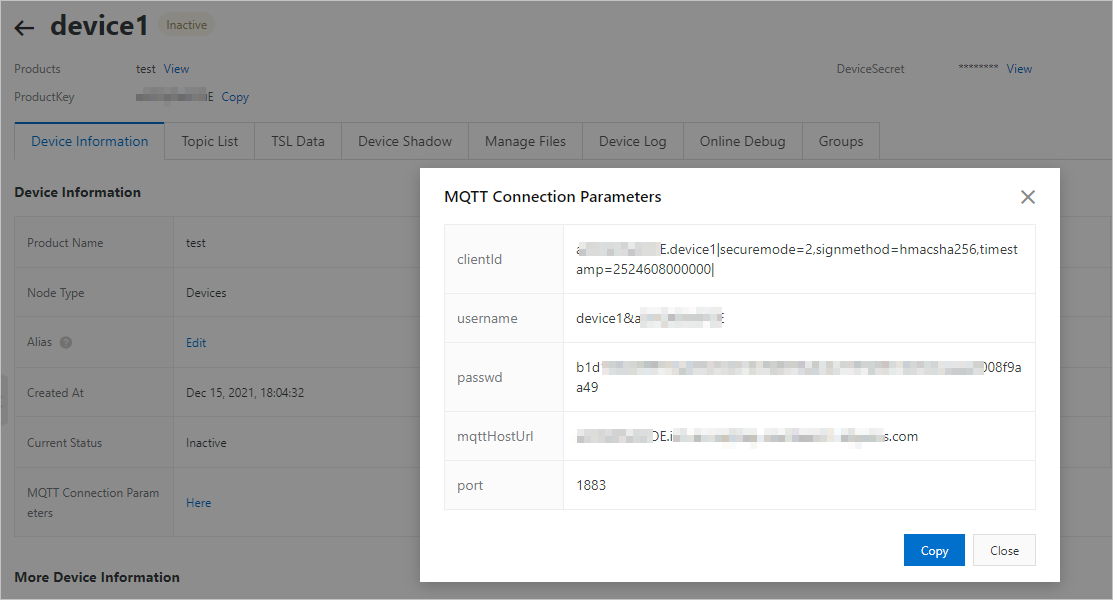
Task: Click the back arrow next to device1
Action: pyautogui.click(x=24, y=27)
